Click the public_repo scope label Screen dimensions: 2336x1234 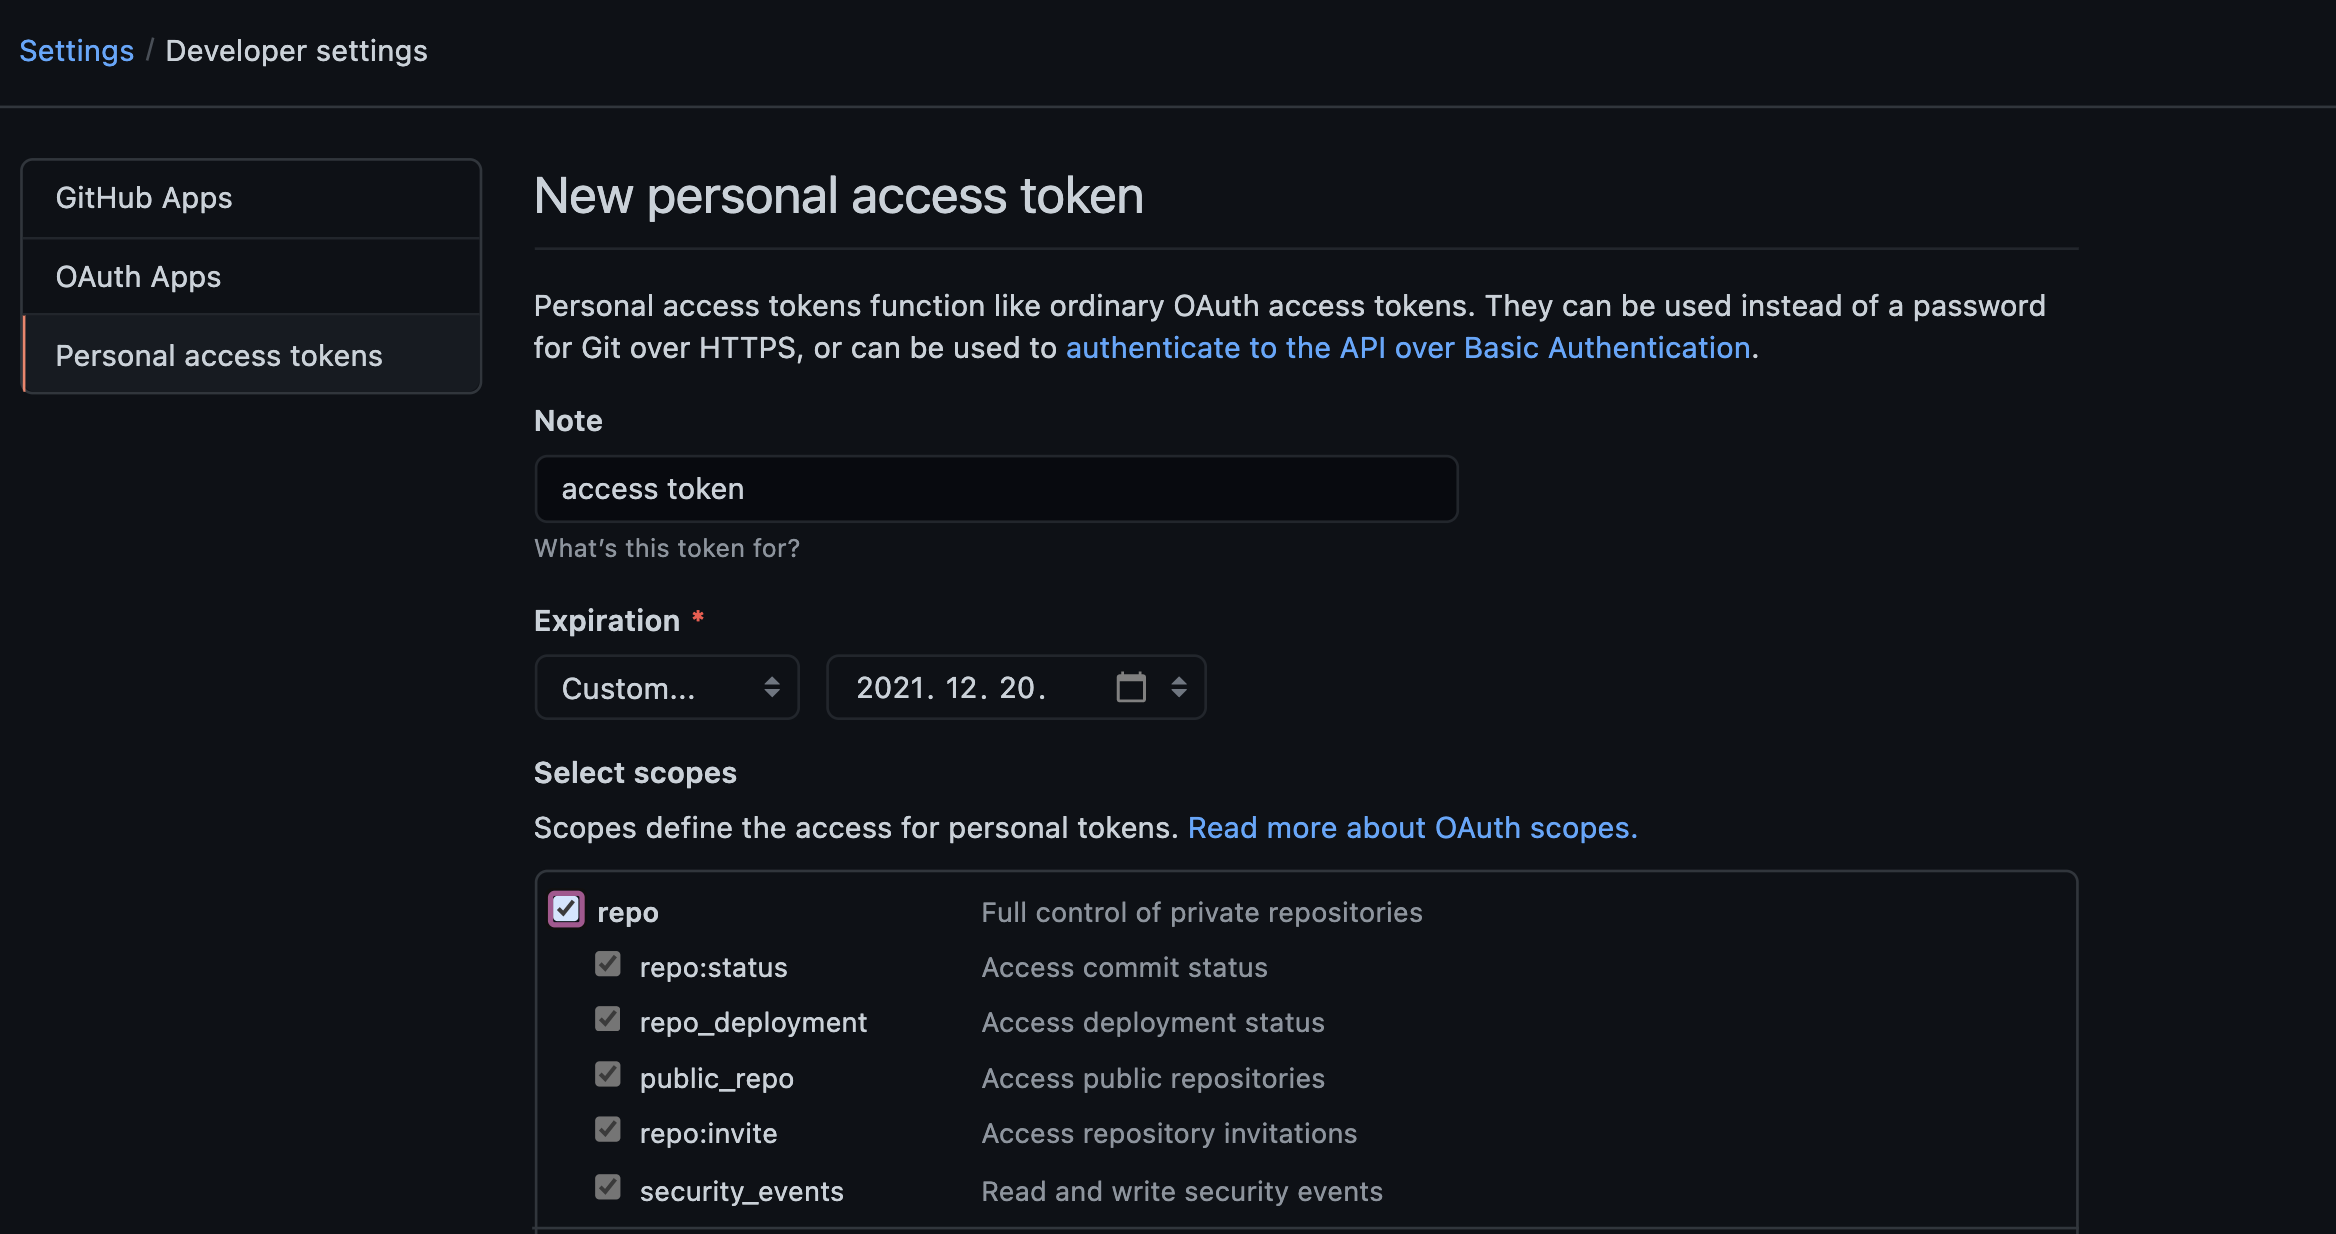pos(716,1078)
